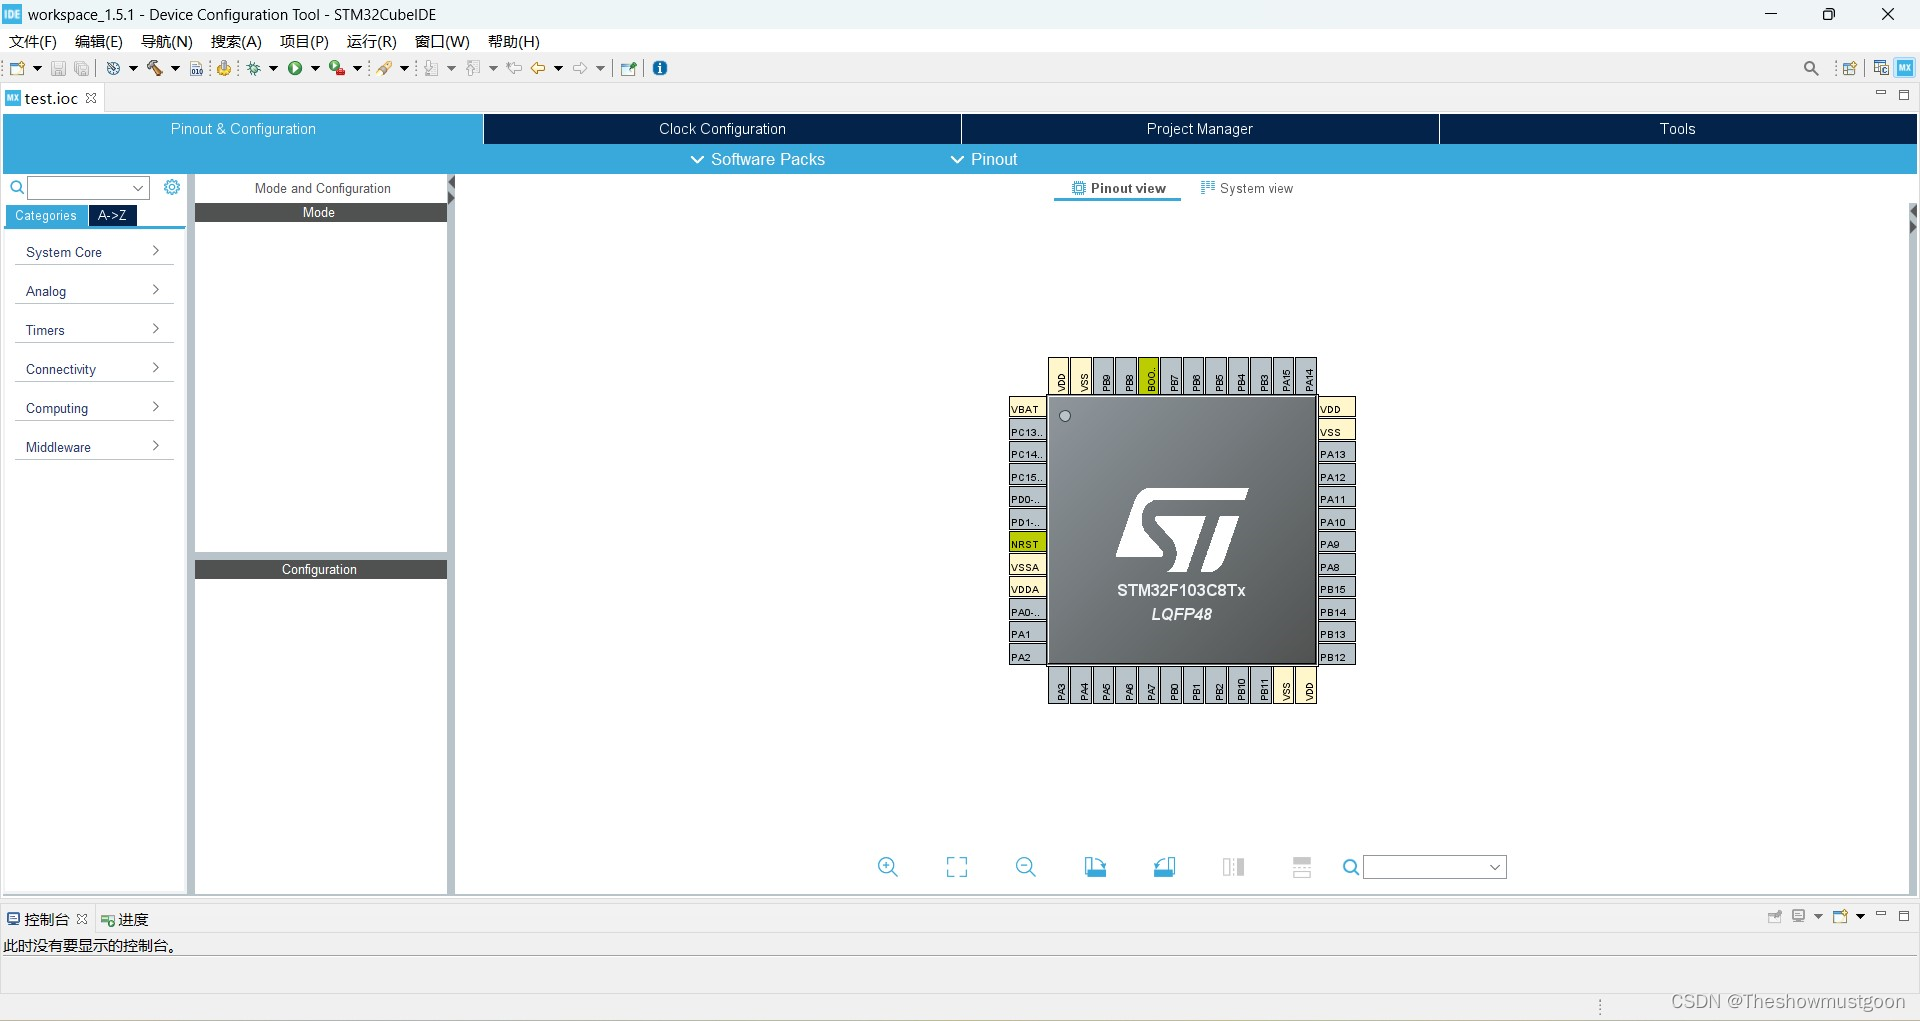The width and height of the screenshot is (1920, 1021).
Task: Switch to System view
Action: tap(1247, 188)
